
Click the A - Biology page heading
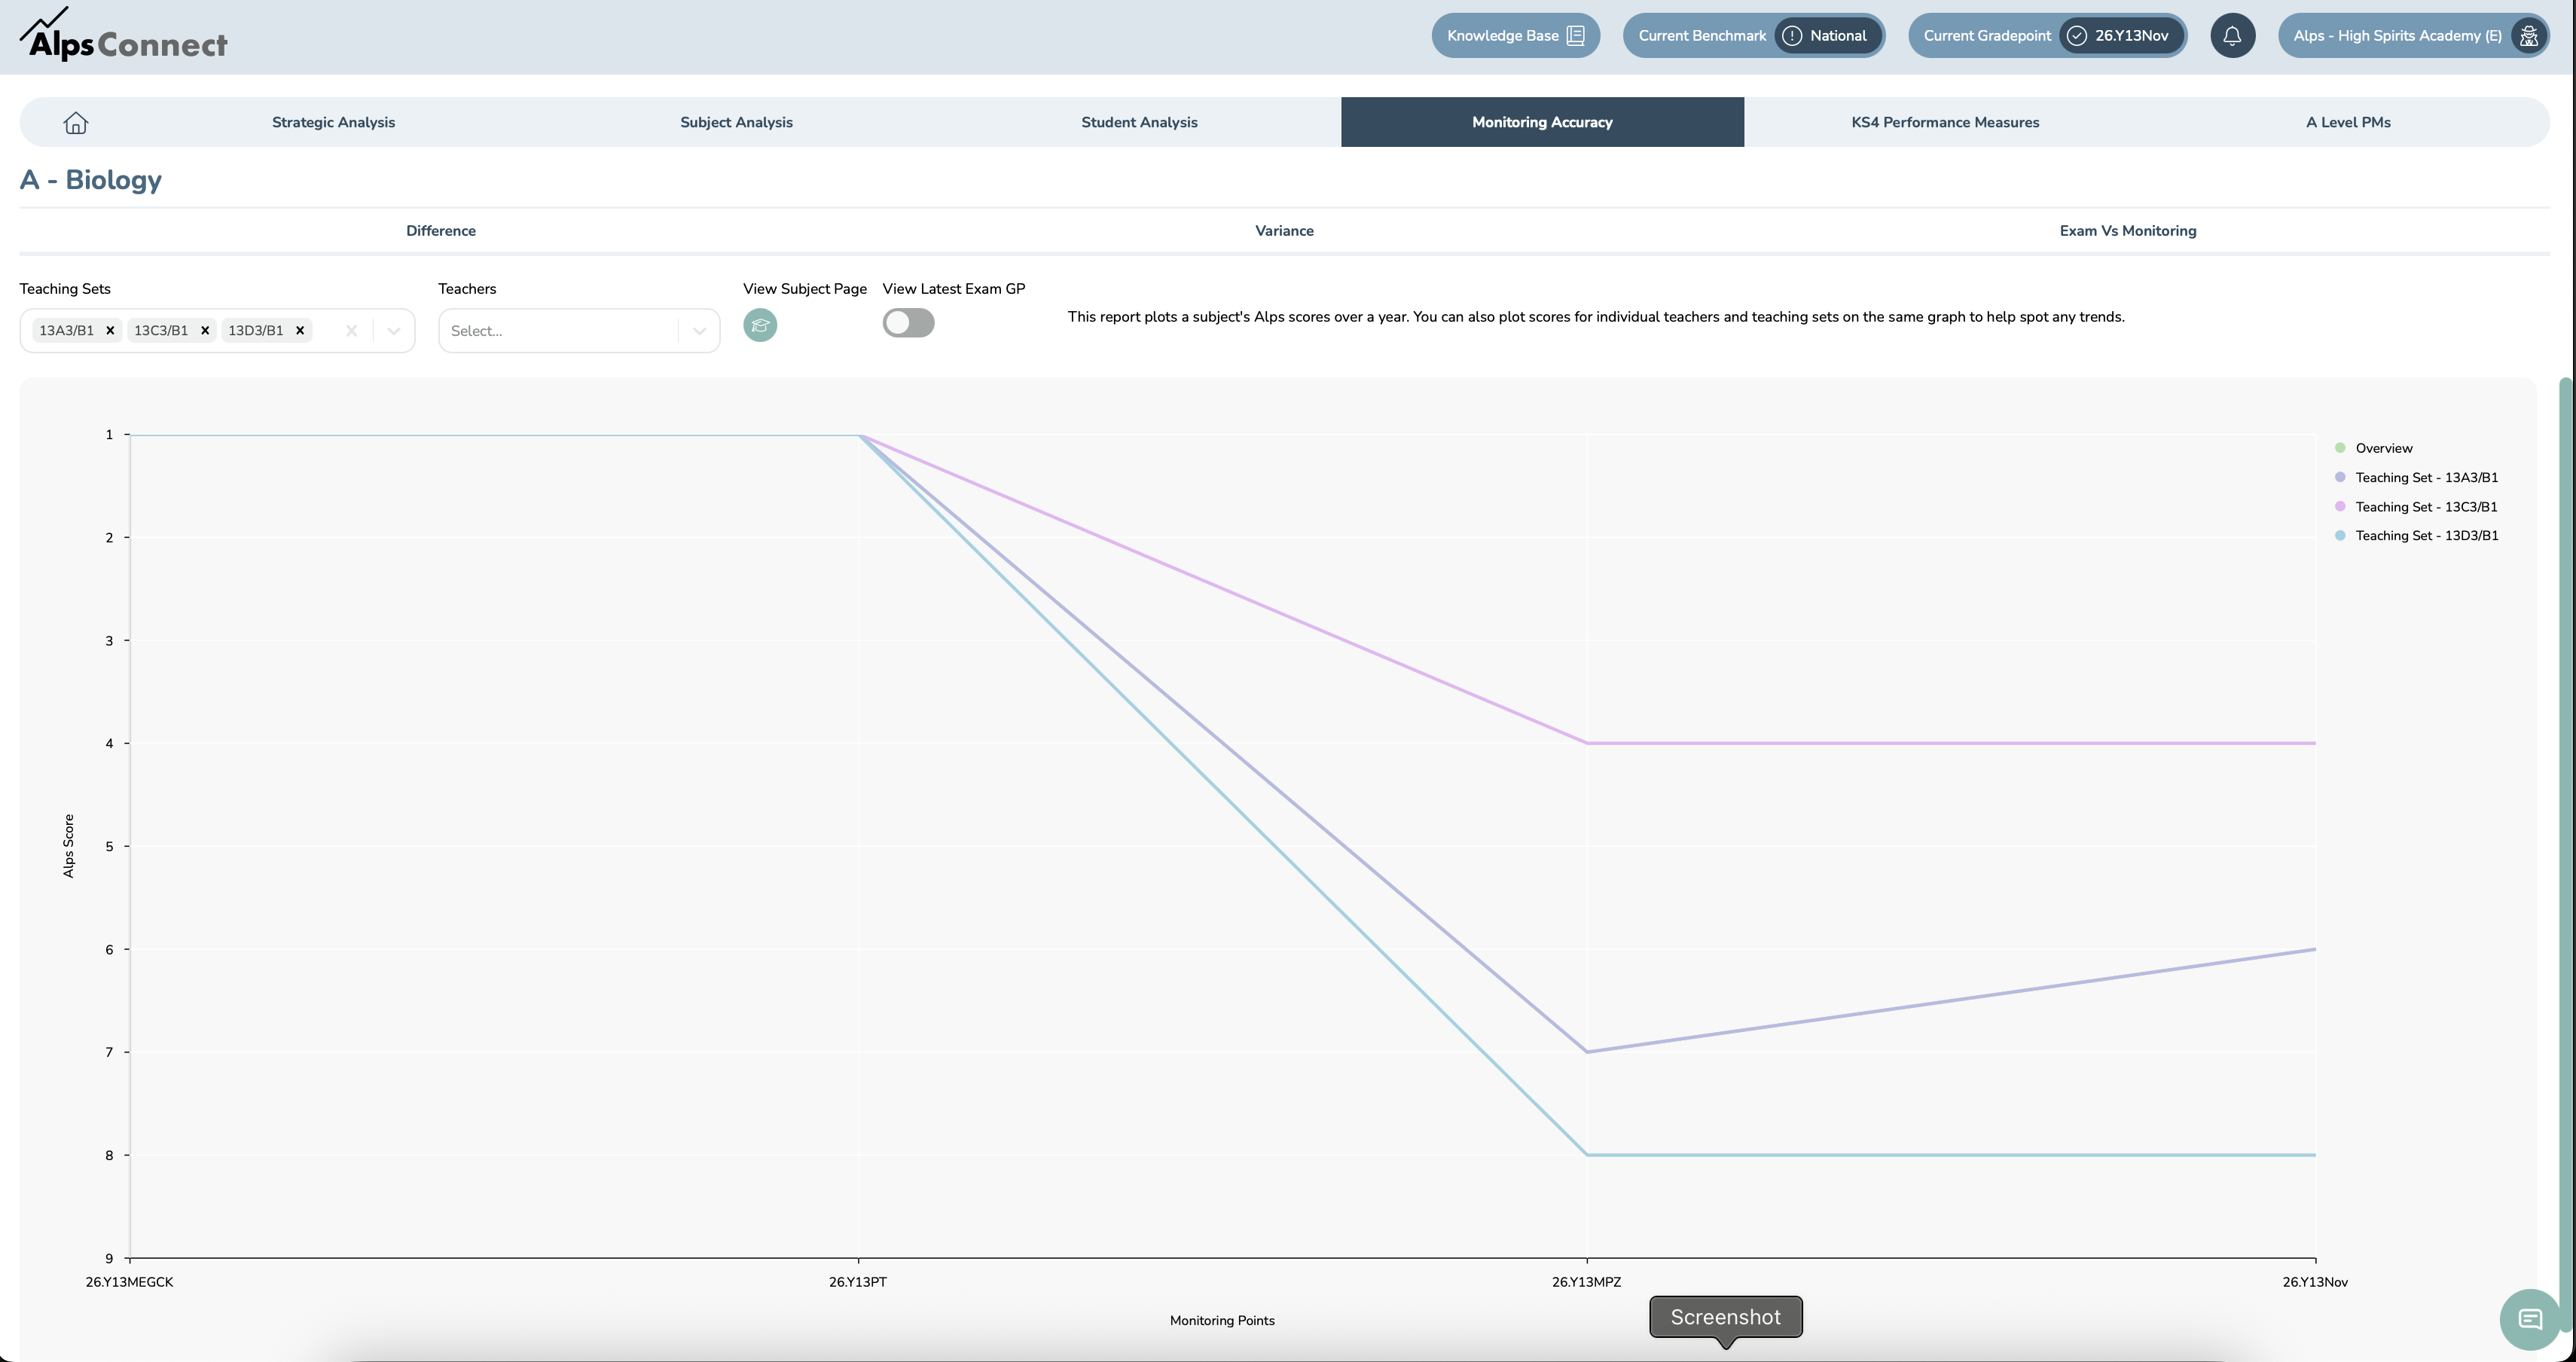tap(91, 180)
